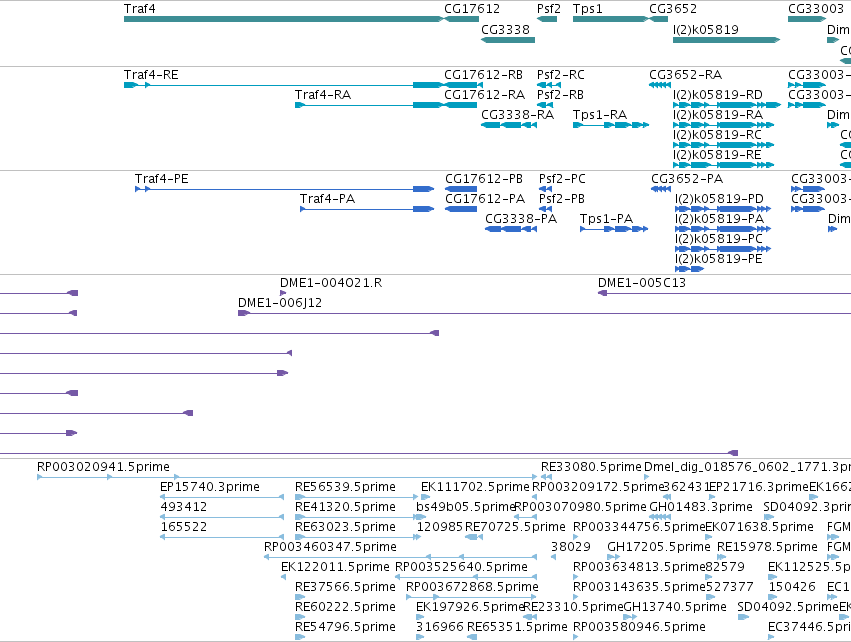The height and width of the screenshot is (642, 851).
Task: Click the teal l(2)k05819 gene bar
Action: 726,40
